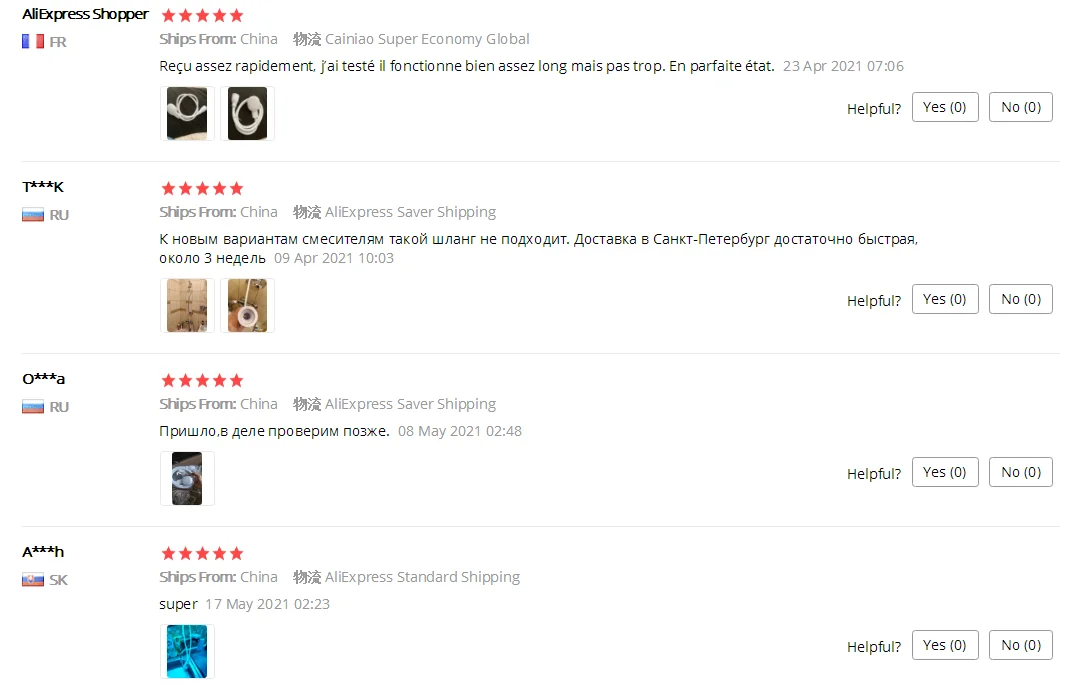Vote Yes on T***K's review

point(945,299)
